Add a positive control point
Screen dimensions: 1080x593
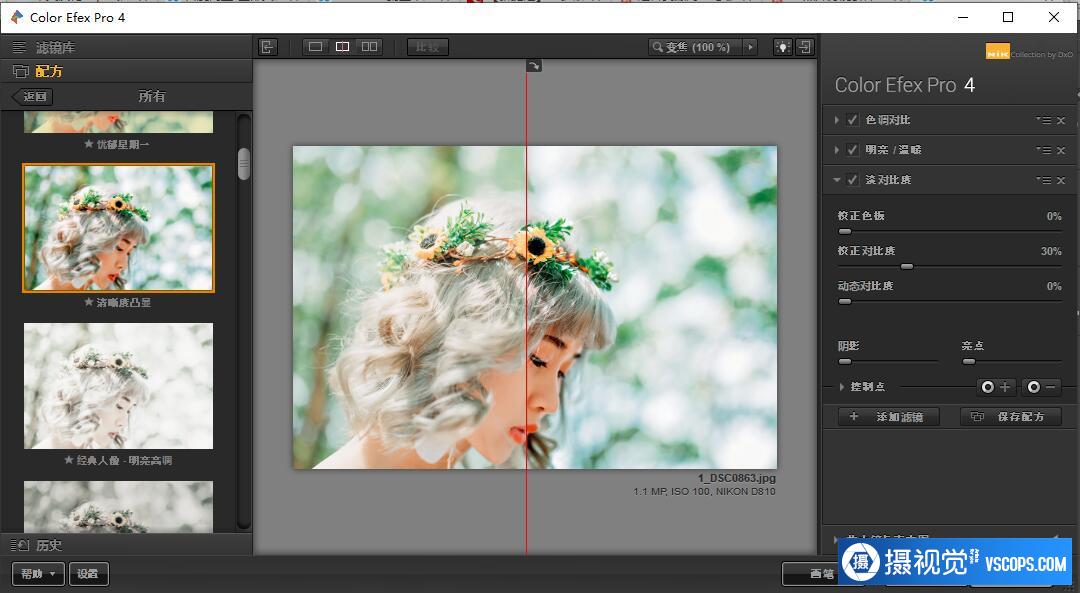tap(996, 387)
